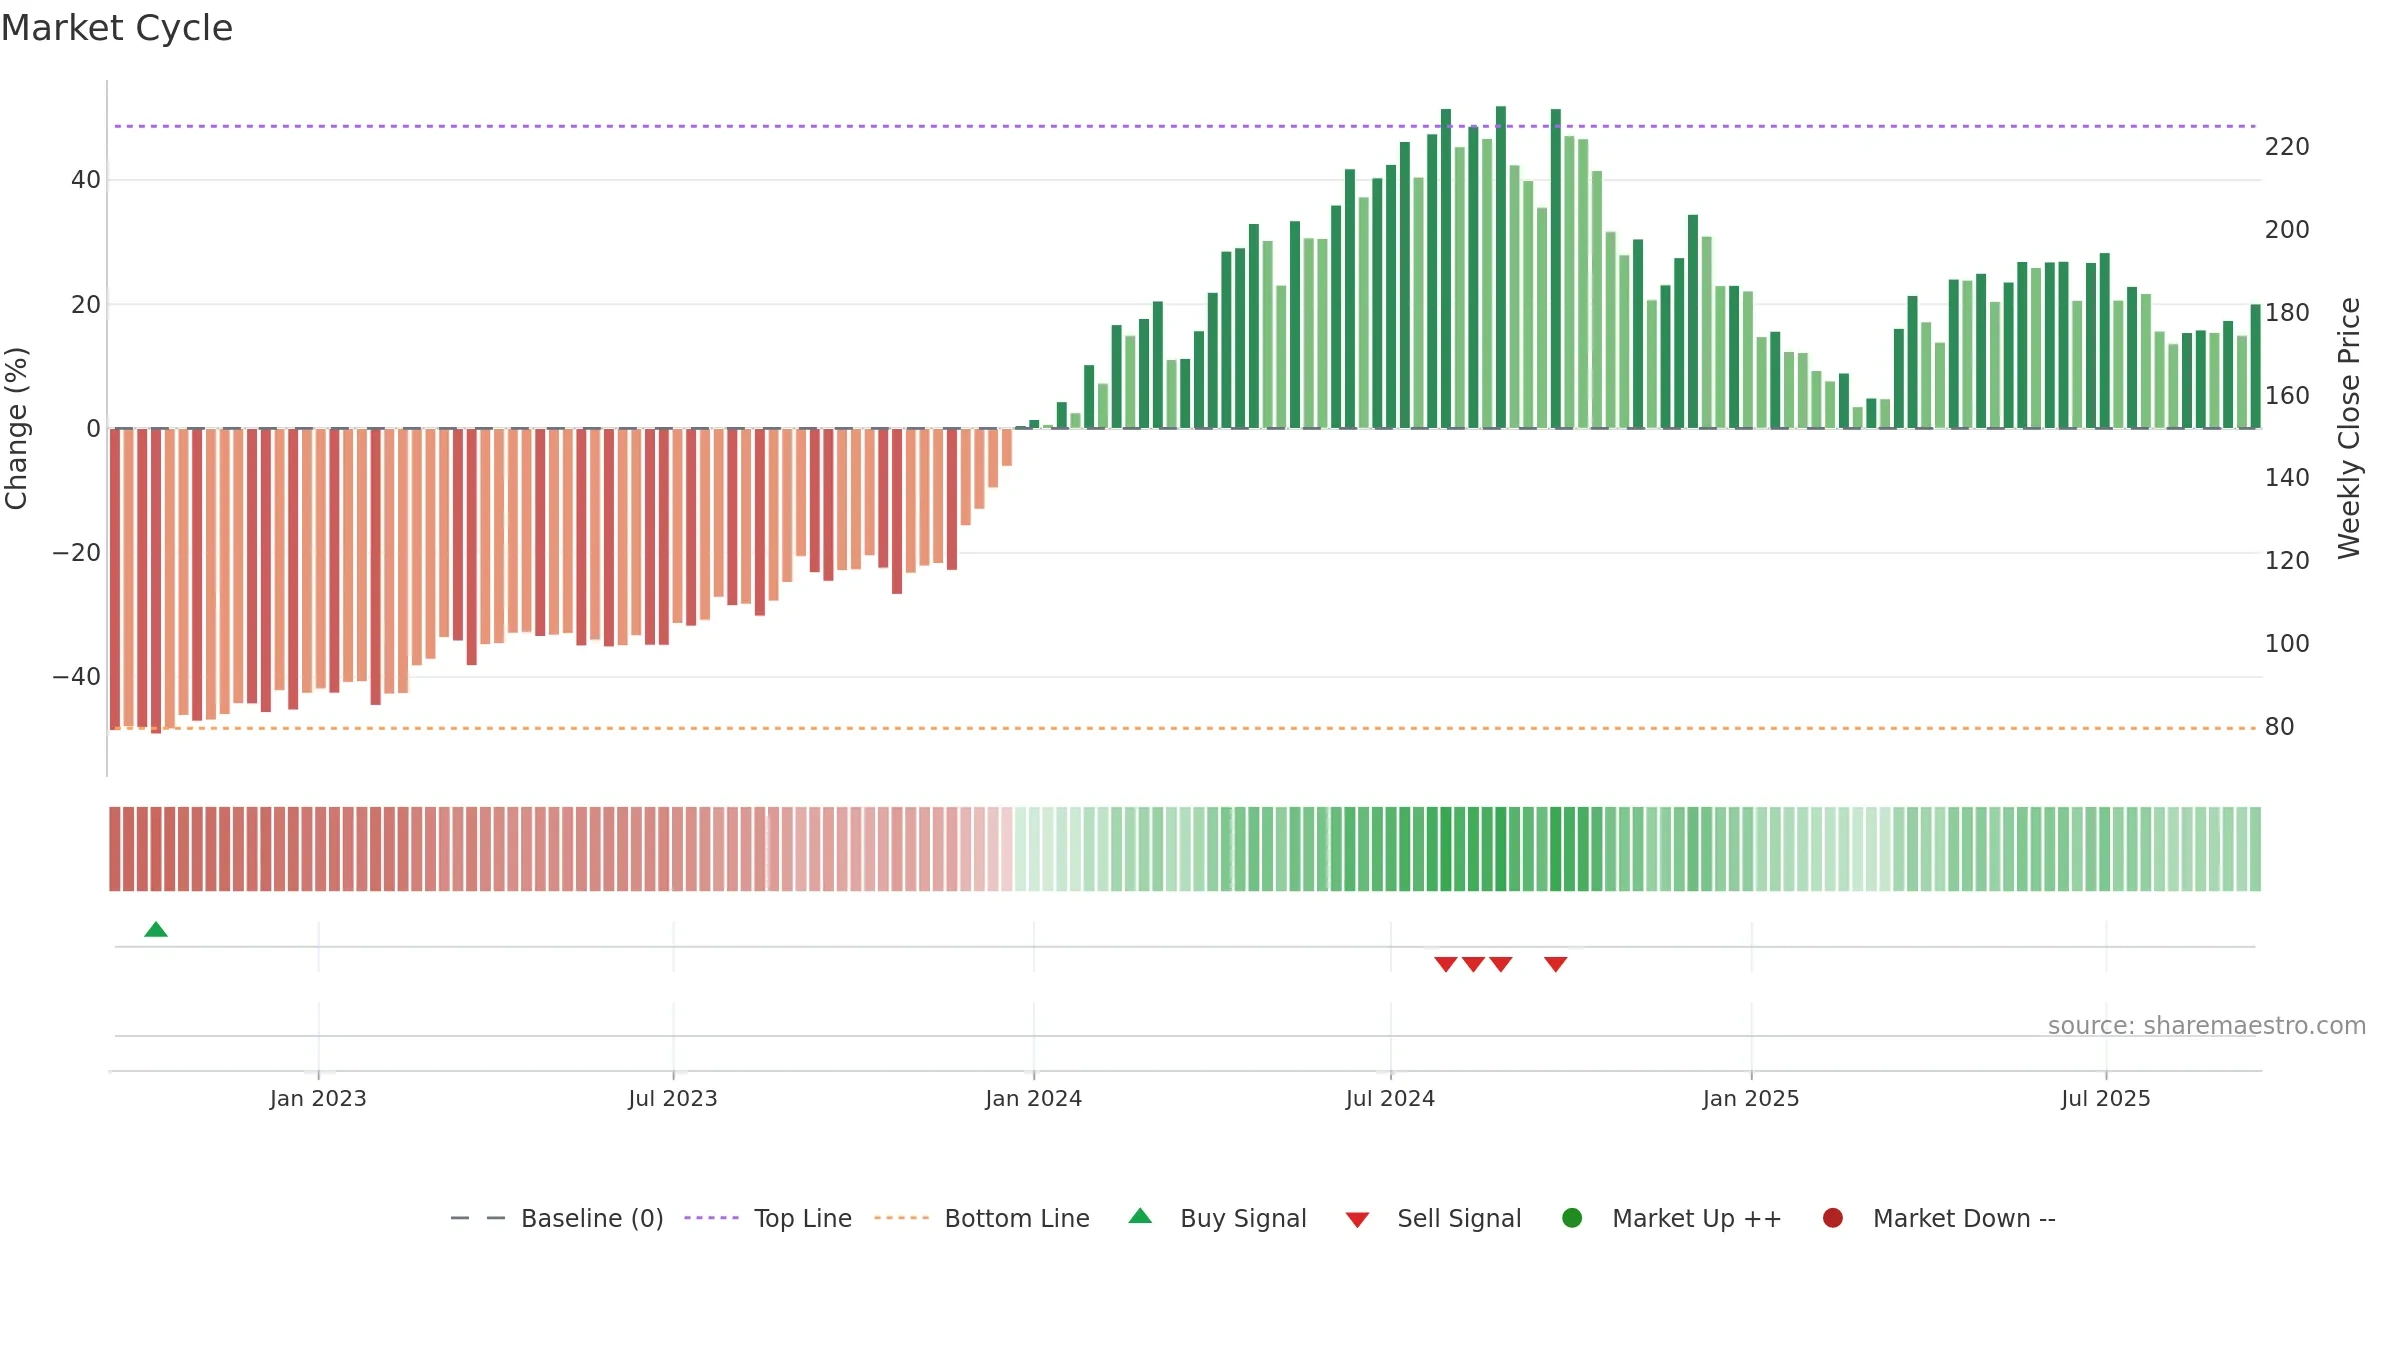Click the 220 tick on the price axis
2400x1350 pixels.
point(2287,147)
